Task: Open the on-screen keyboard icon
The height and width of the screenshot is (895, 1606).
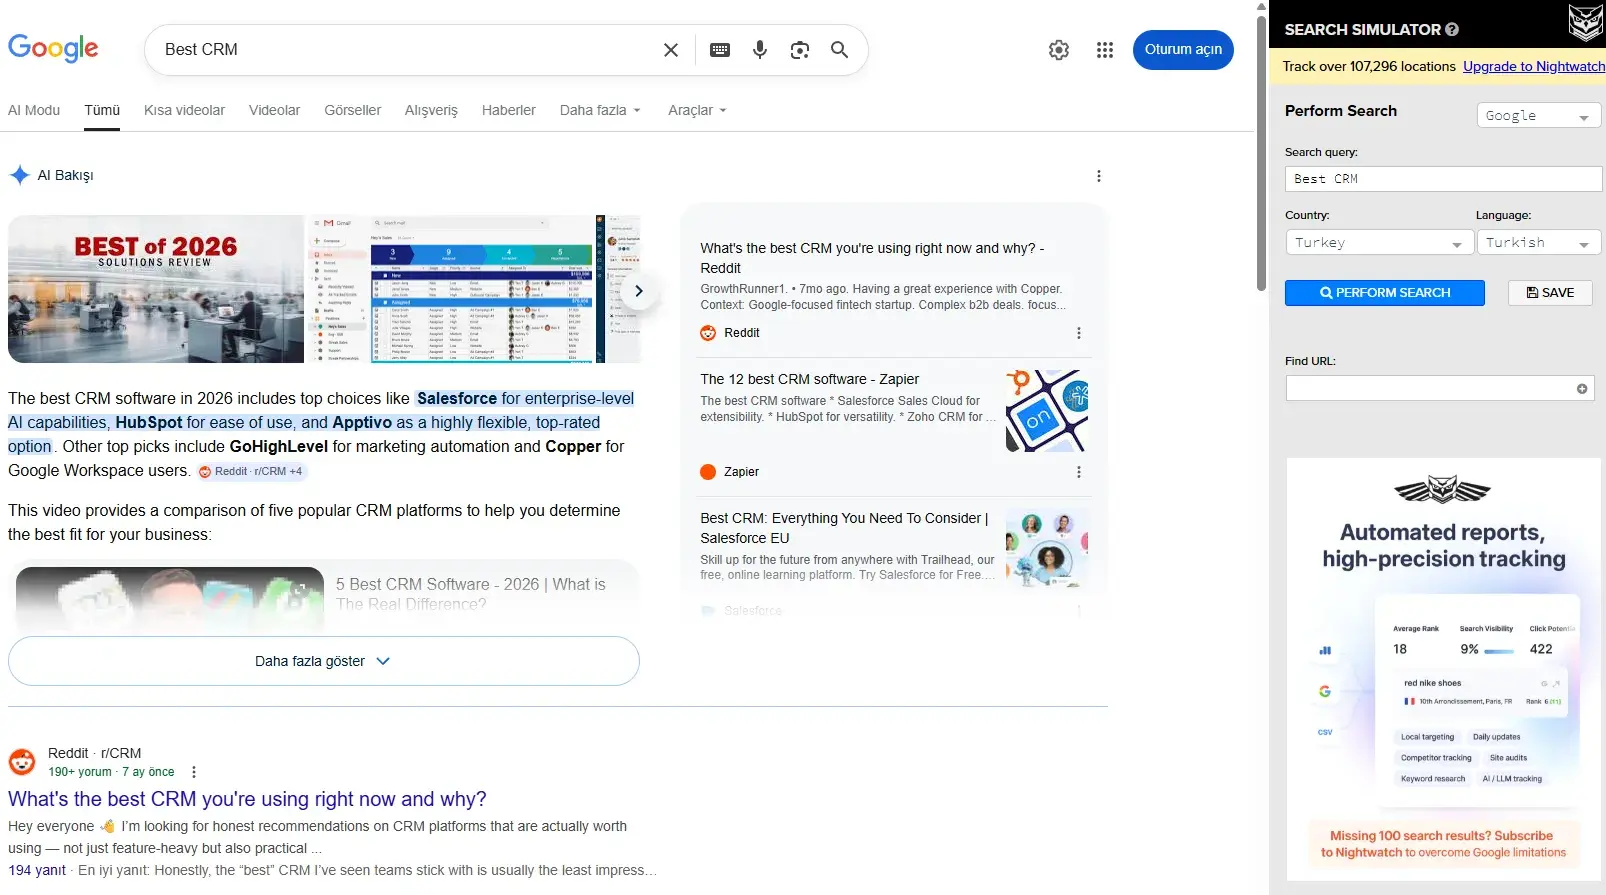Action: 720,50
